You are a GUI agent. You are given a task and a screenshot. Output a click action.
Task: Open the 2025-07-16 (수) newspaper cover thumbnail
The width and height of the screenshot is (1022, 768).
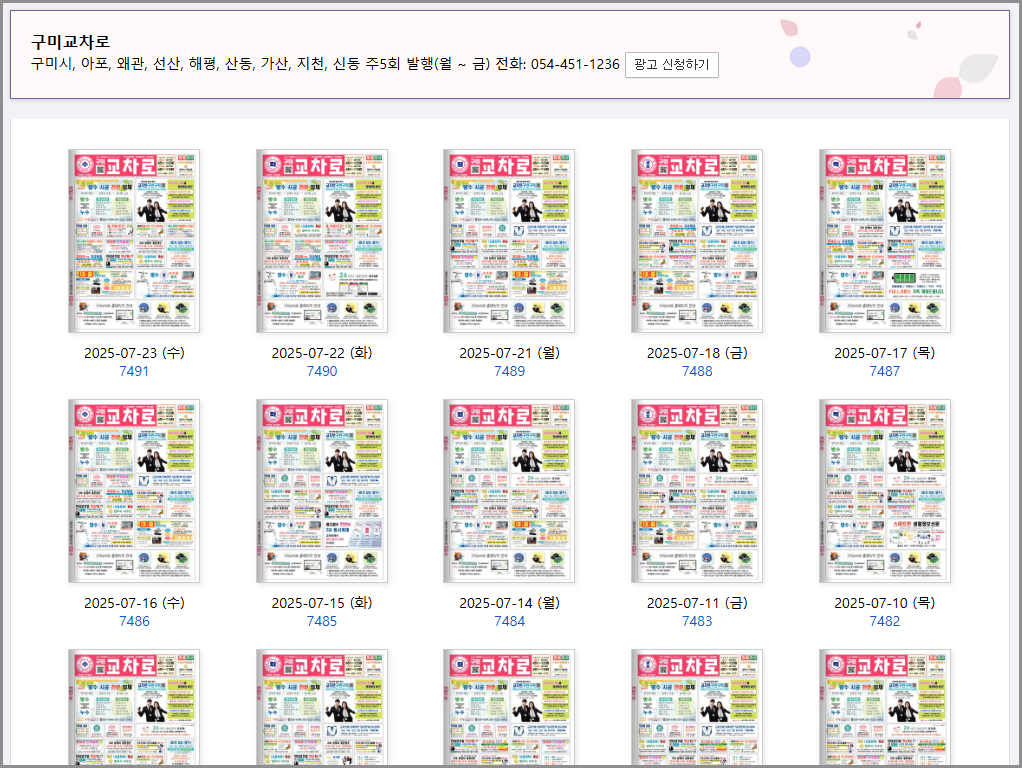coord(134,491)
